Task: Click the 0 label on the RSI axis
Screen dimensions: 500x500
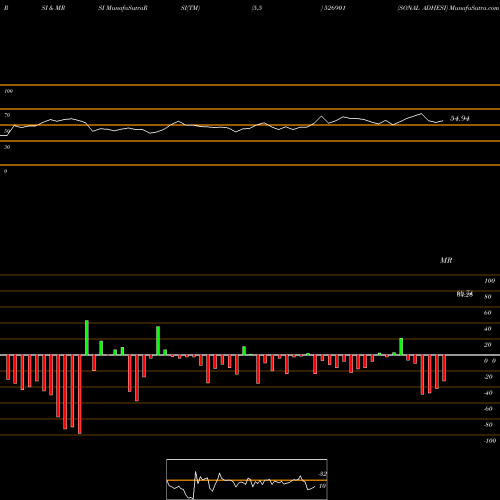Action: point(5,171)
